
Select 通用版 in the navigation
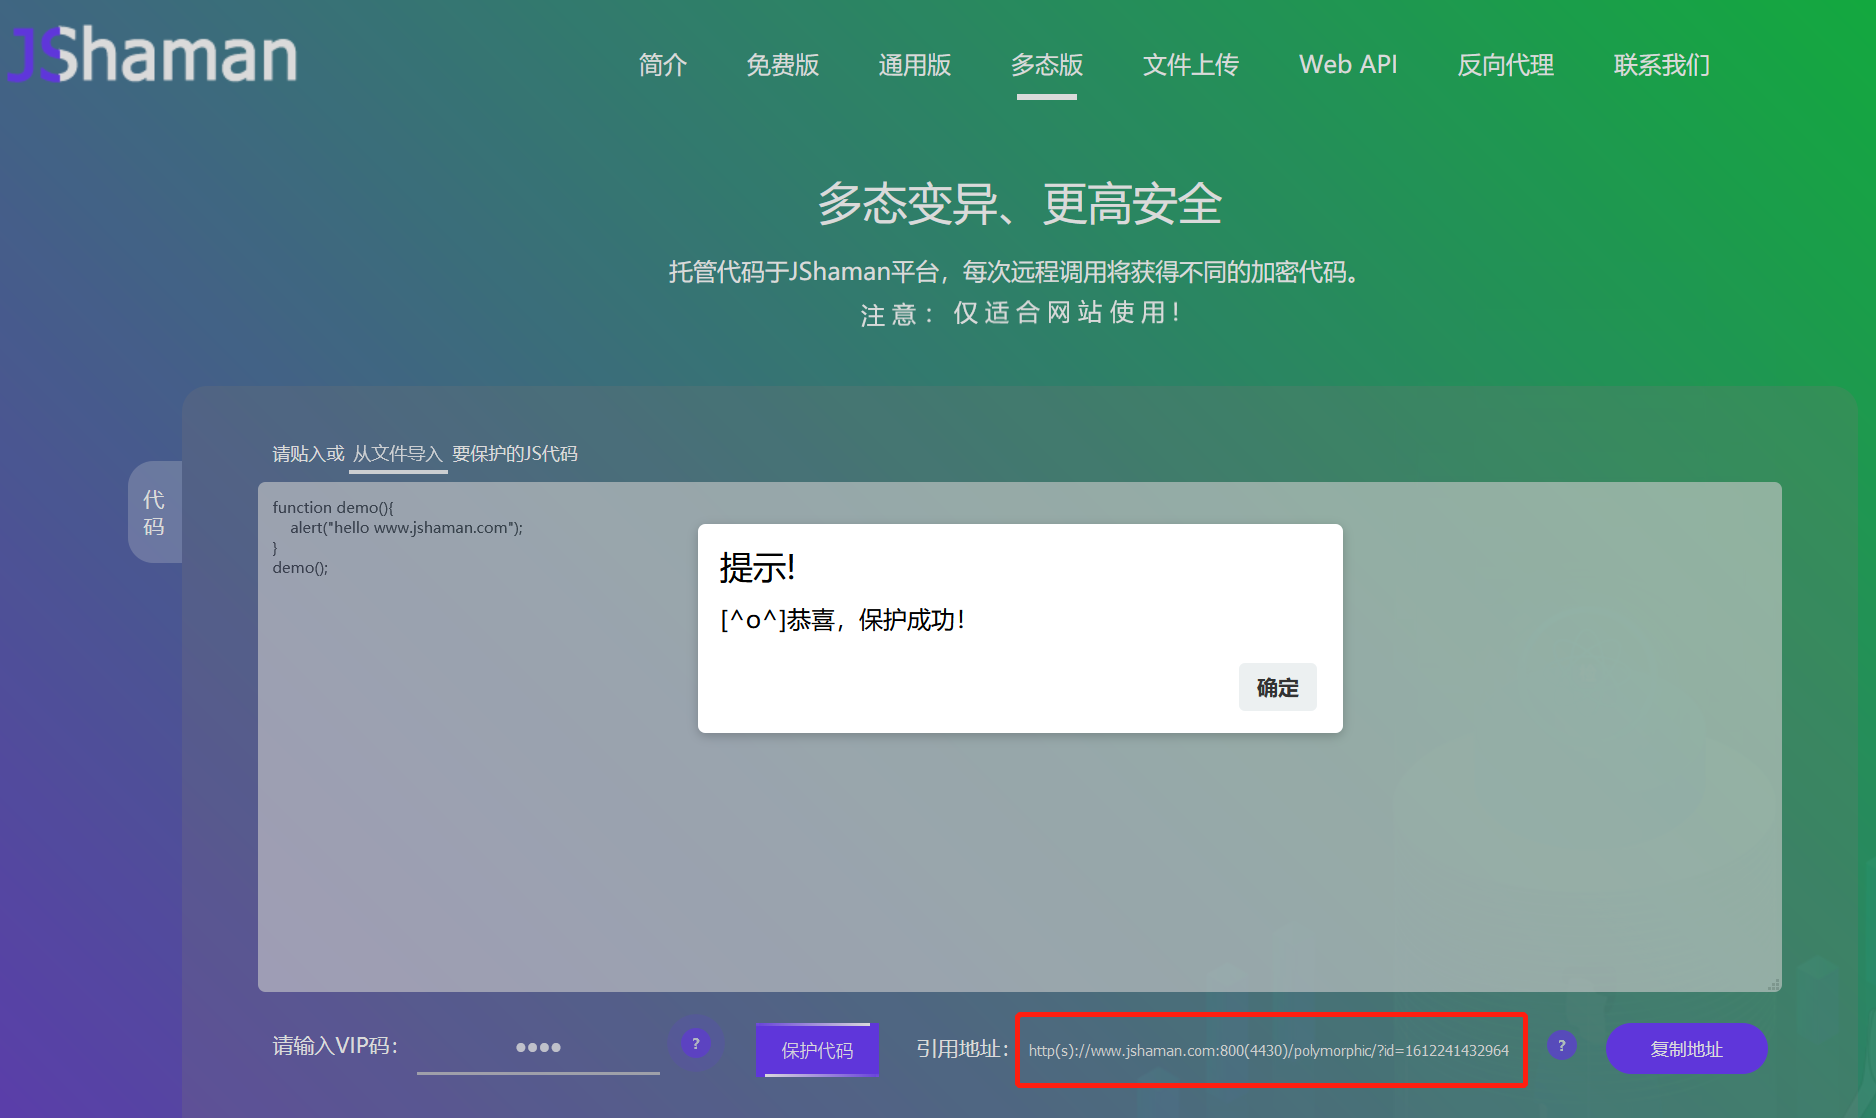[915, 65]
